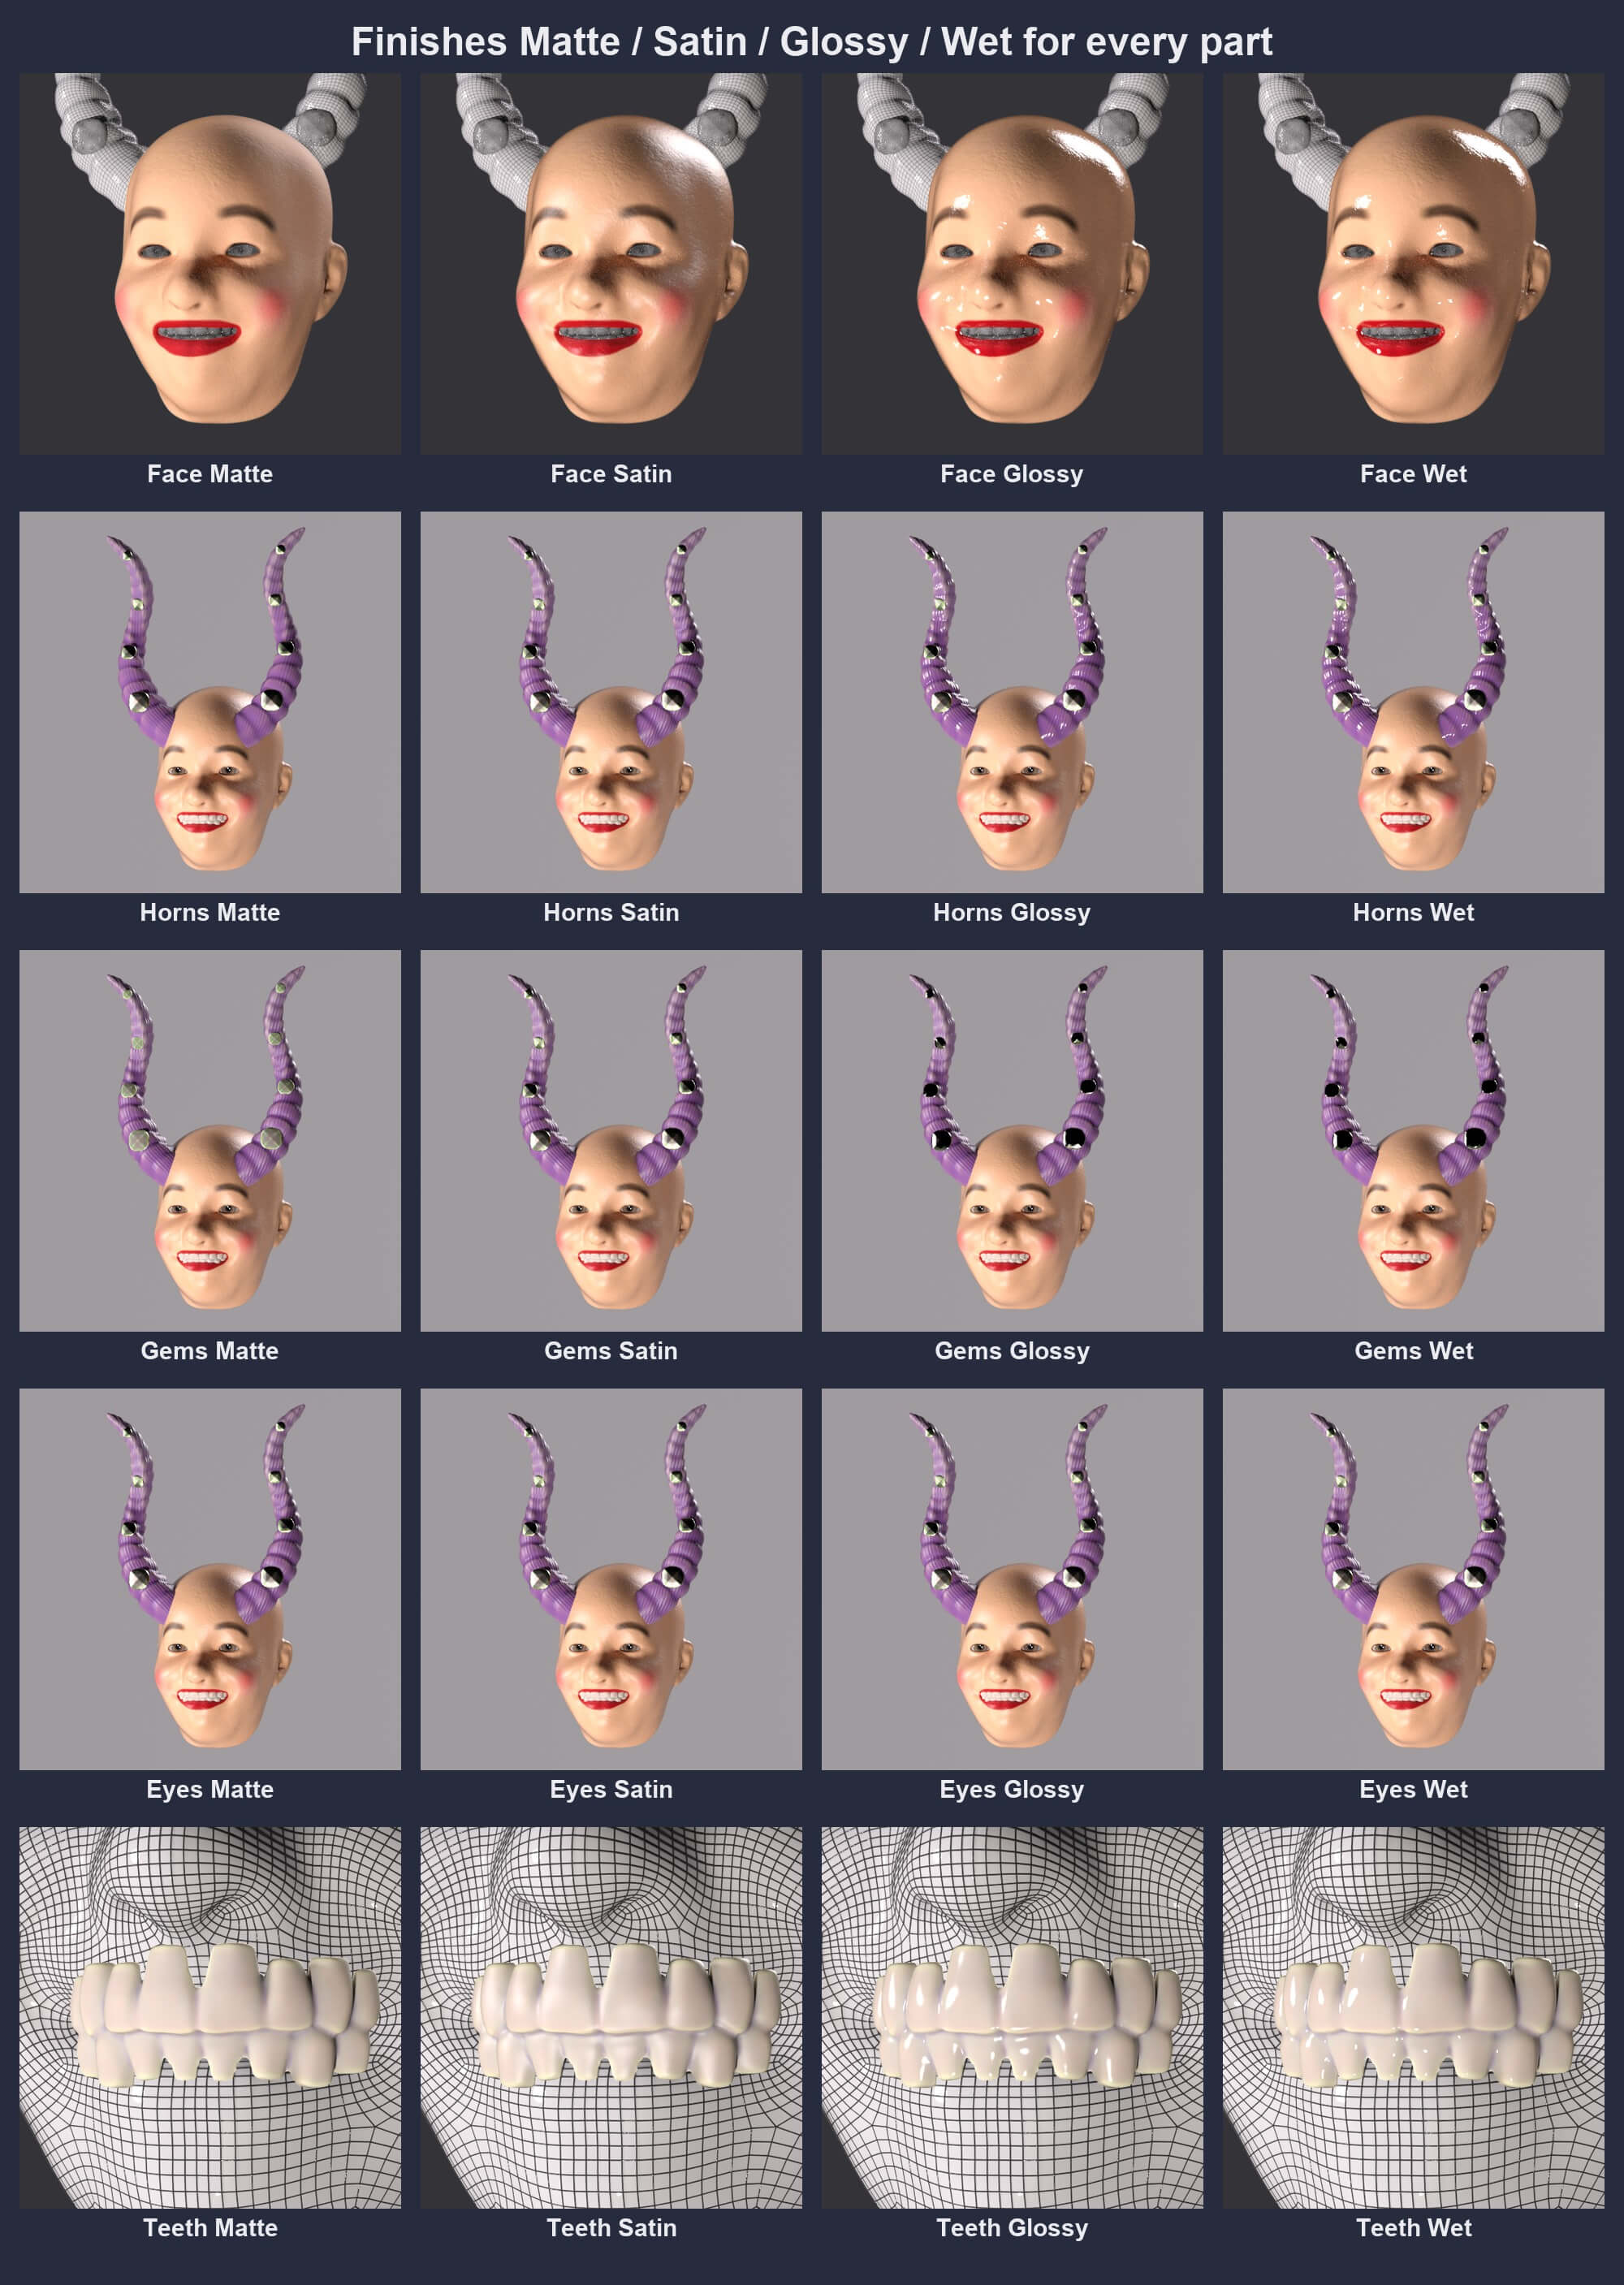Click the 'Face Glossy' caption text
Viewport: 1624px width, 2285px height.
coord(1012,474)
